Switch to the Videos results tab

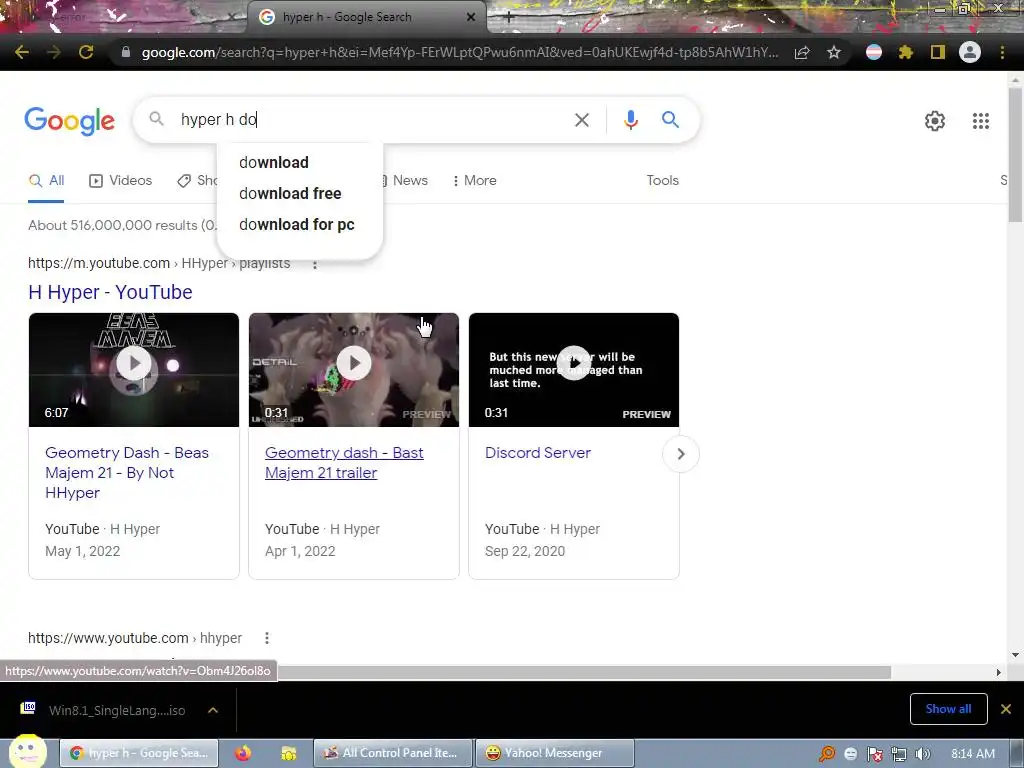click(121, 180)
